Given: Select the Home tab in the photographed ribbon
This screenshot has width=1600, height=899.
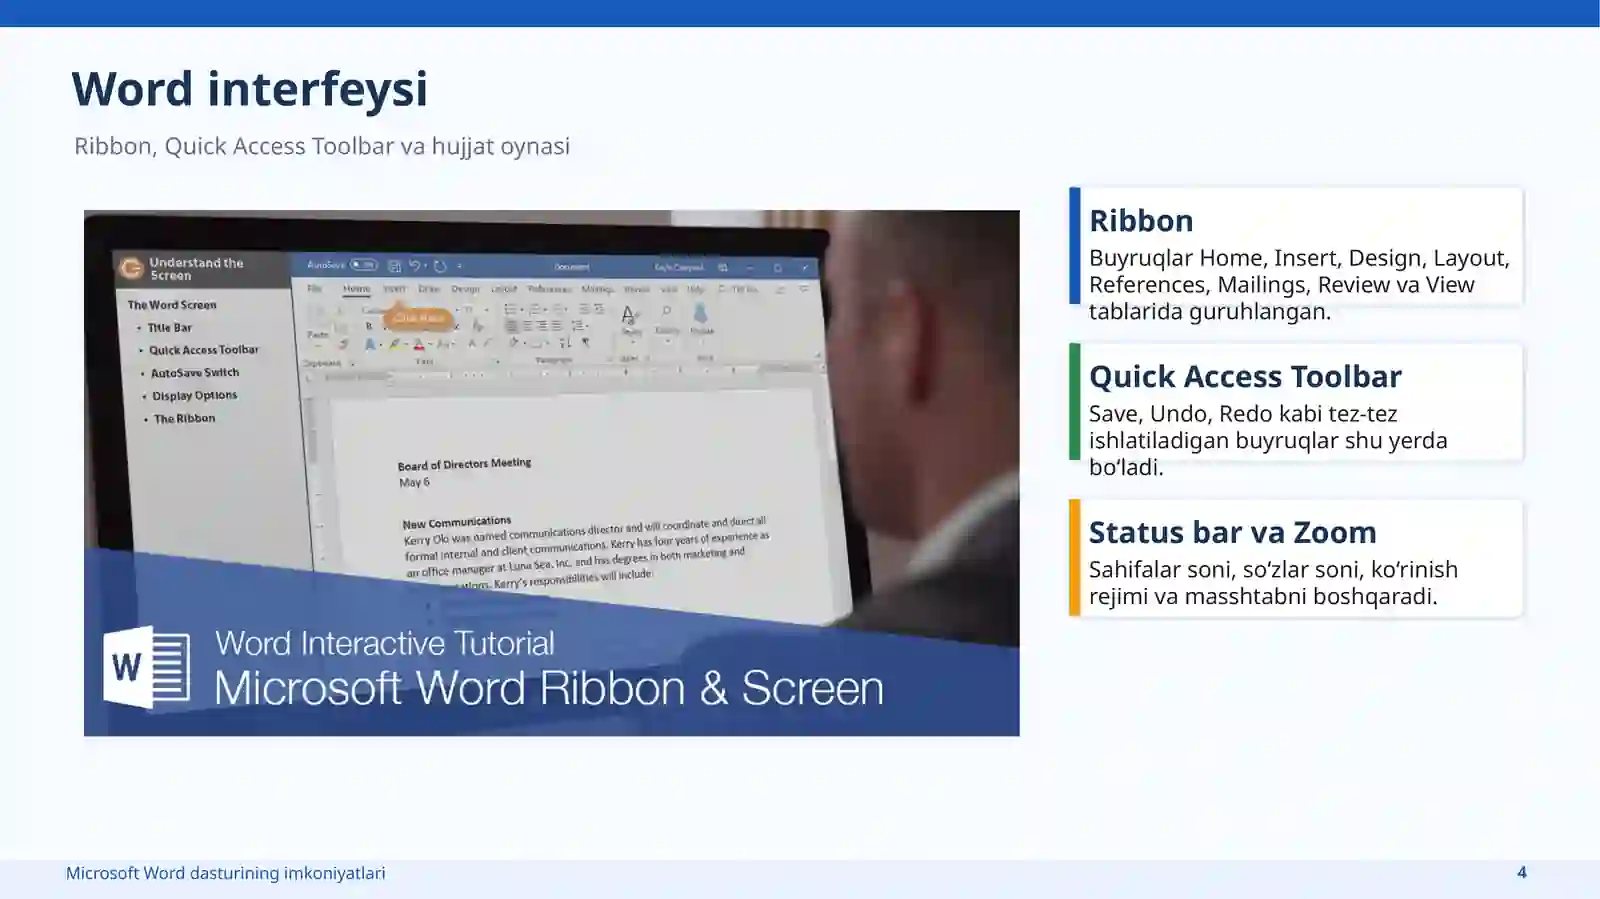Looking at the screenshot, I should tap(356, 289).
